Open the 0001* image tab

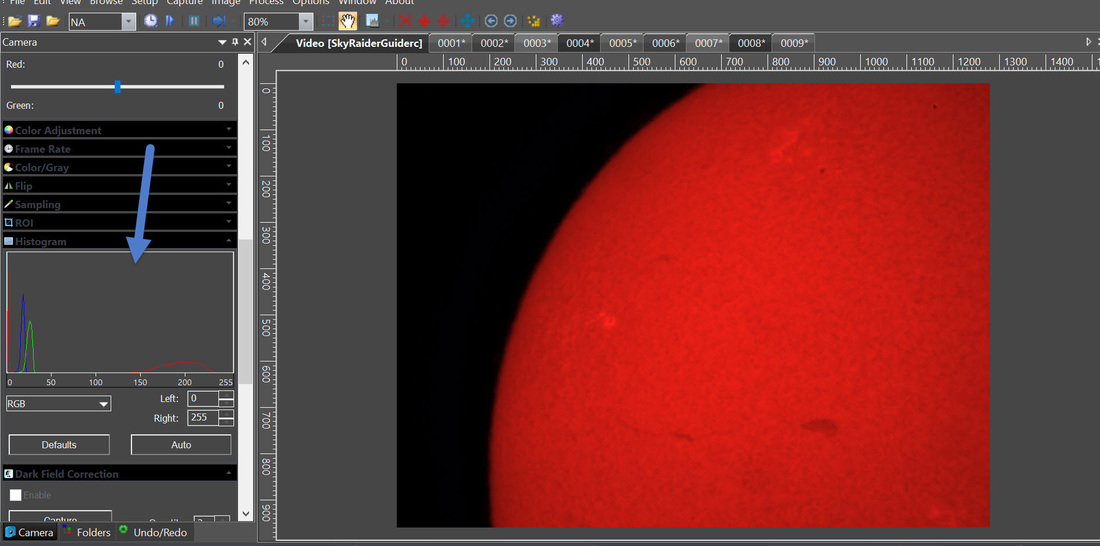[x=450, y=43]
